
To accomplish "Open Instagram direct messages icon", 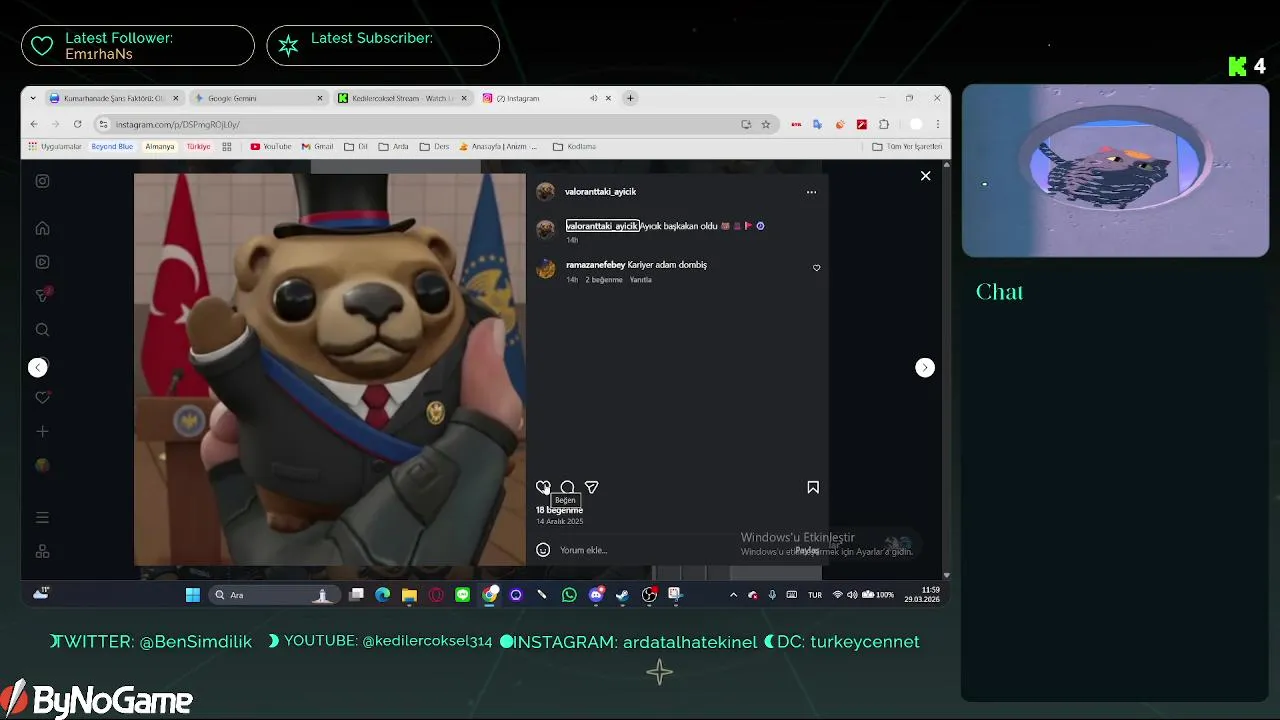I will 42,295.
